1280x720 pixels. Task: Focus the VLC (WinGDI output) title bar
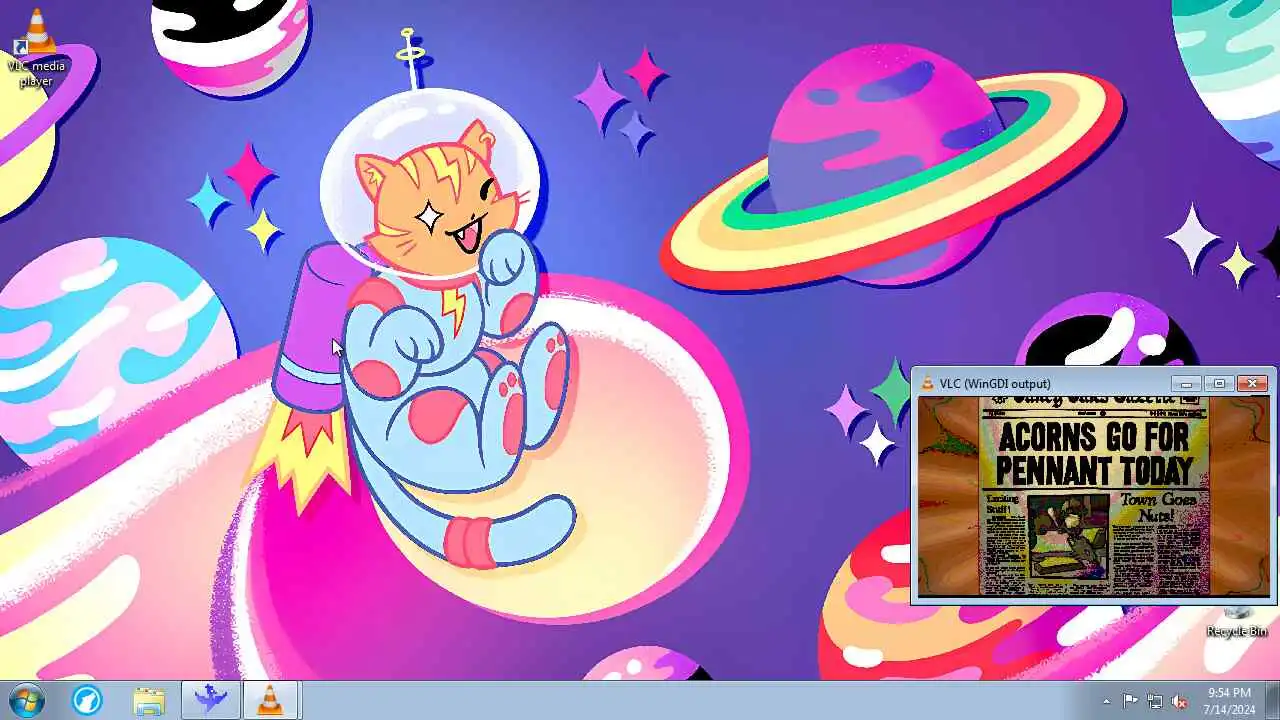point(1040,383)
